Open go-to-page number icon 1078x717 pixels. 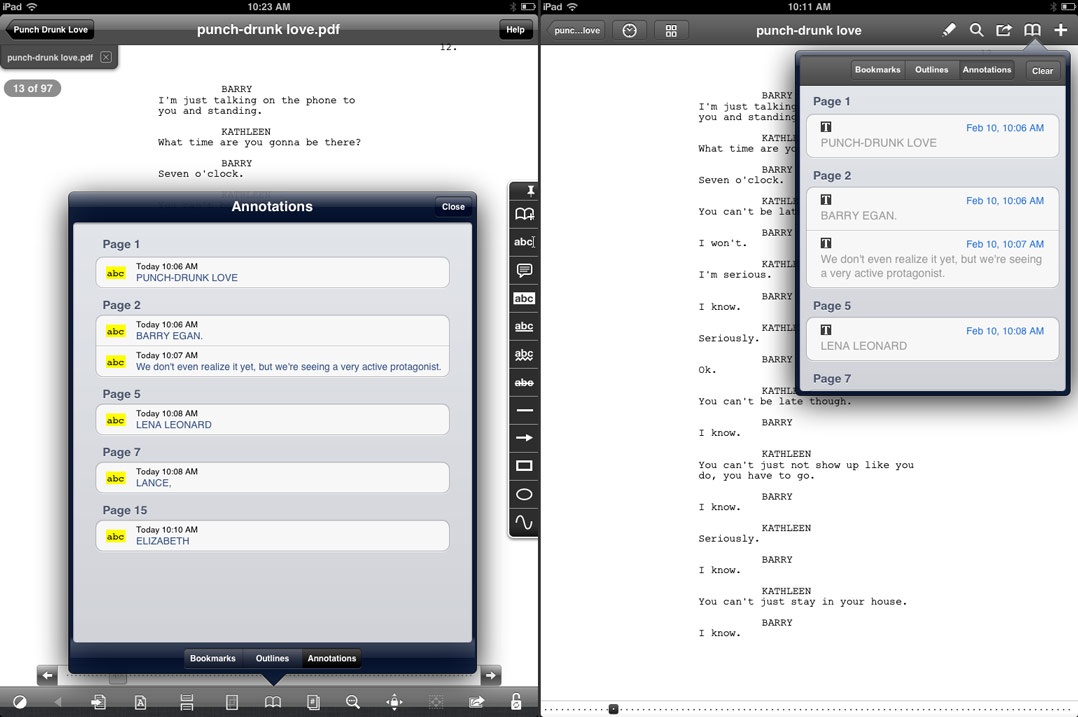pos(313,702)
